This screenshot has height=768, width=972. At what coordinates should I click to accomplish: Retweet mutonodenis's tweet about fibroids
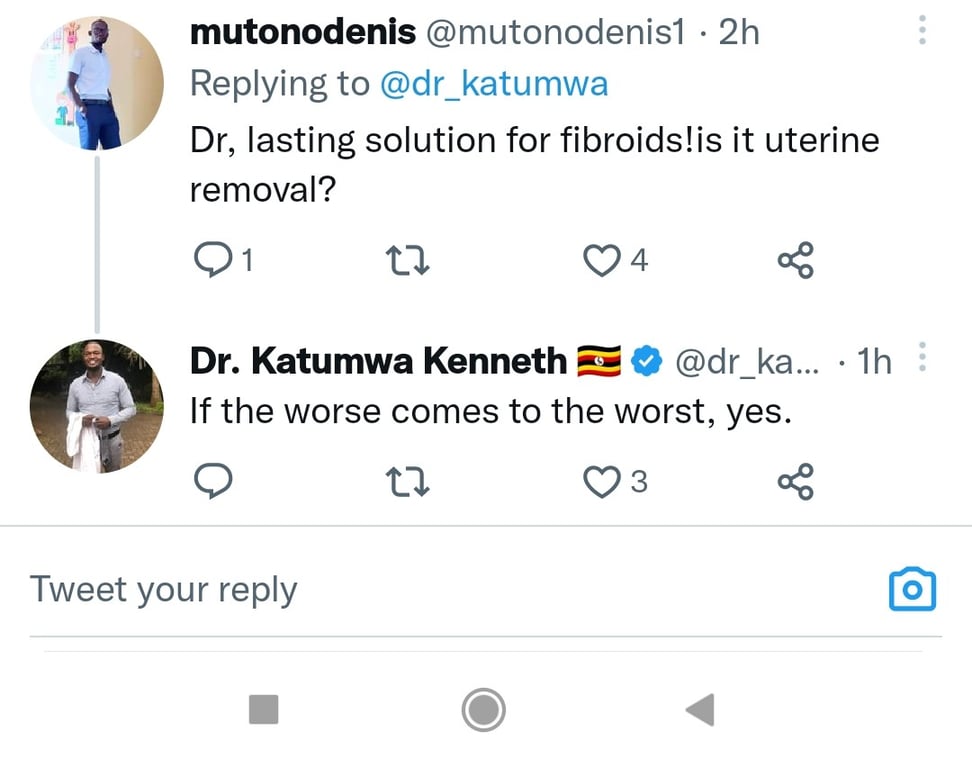pos(407,261)
